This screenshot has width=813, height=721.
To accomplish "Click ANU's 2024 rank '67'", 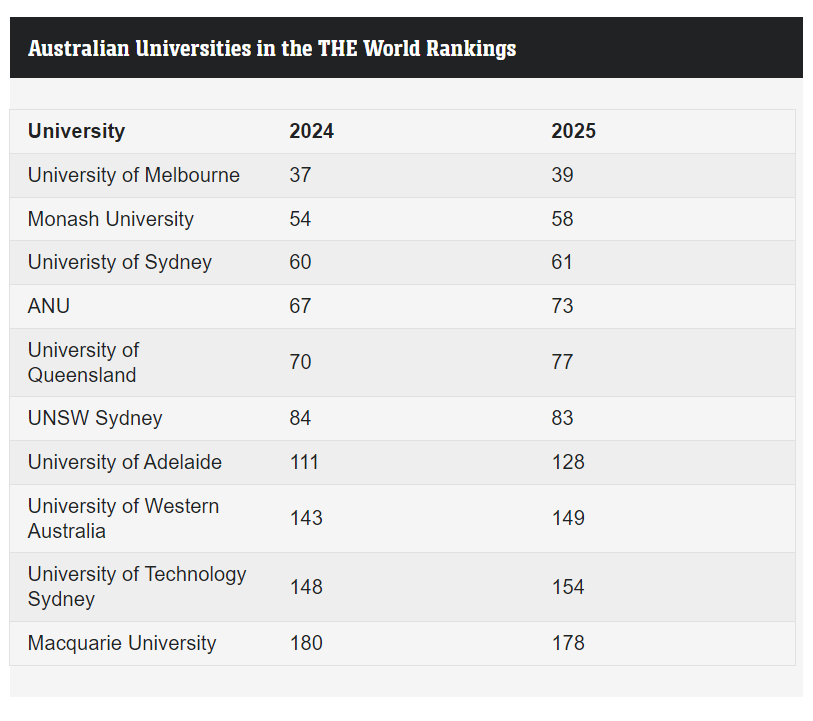I will [300, 306].
